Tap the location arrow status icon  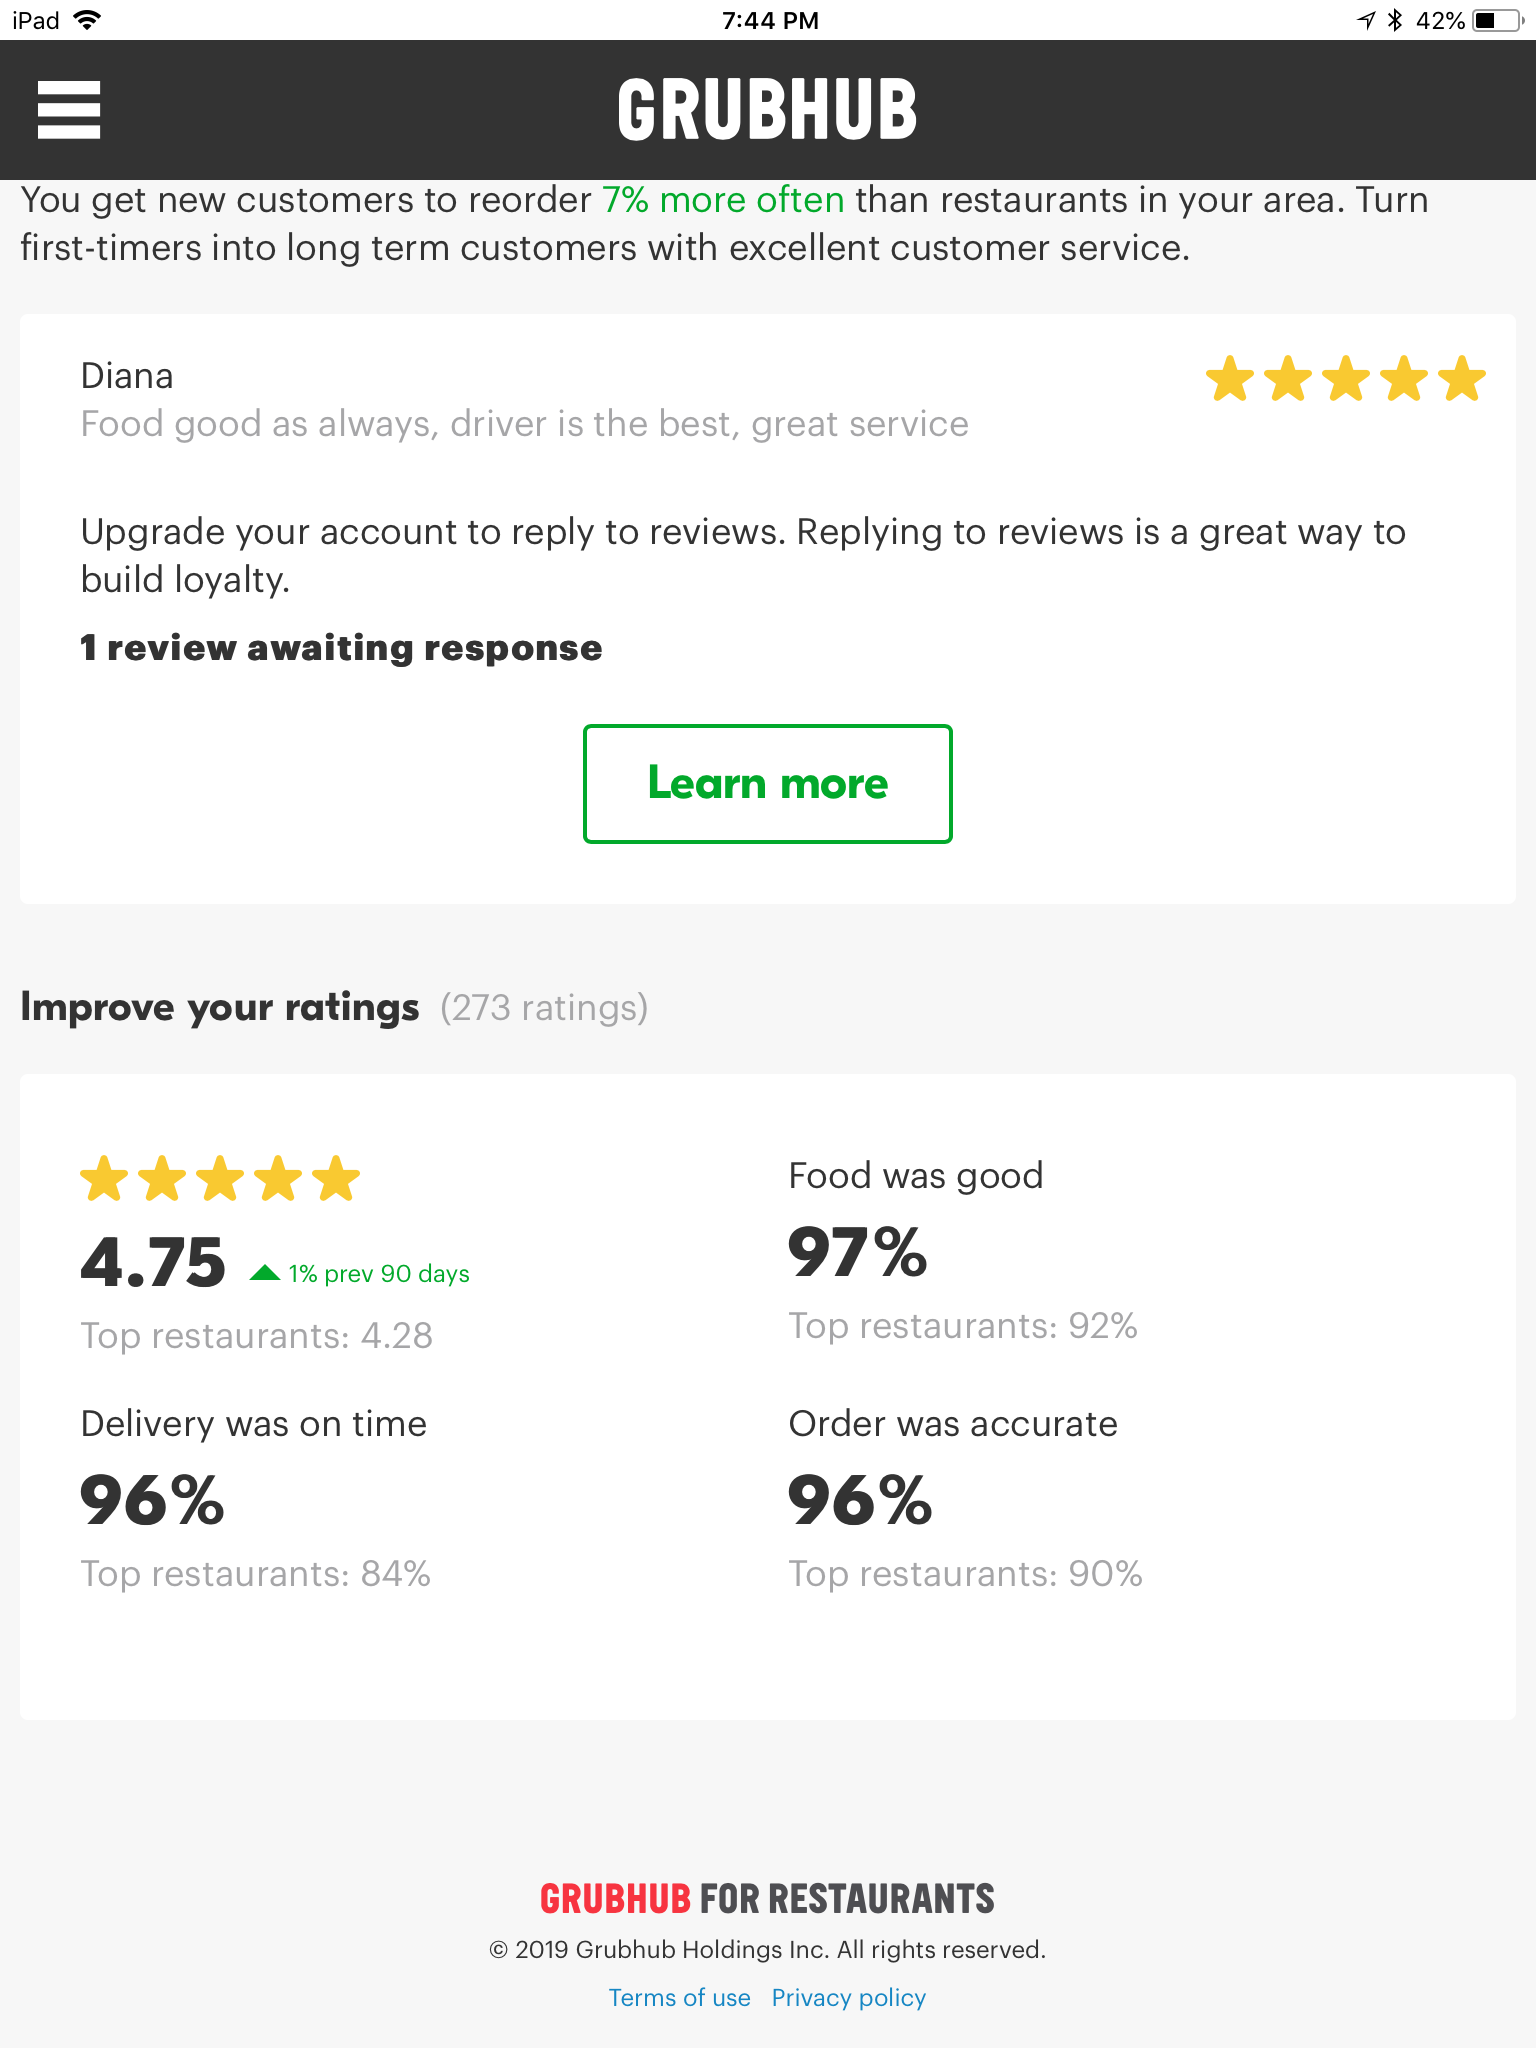1366,20
